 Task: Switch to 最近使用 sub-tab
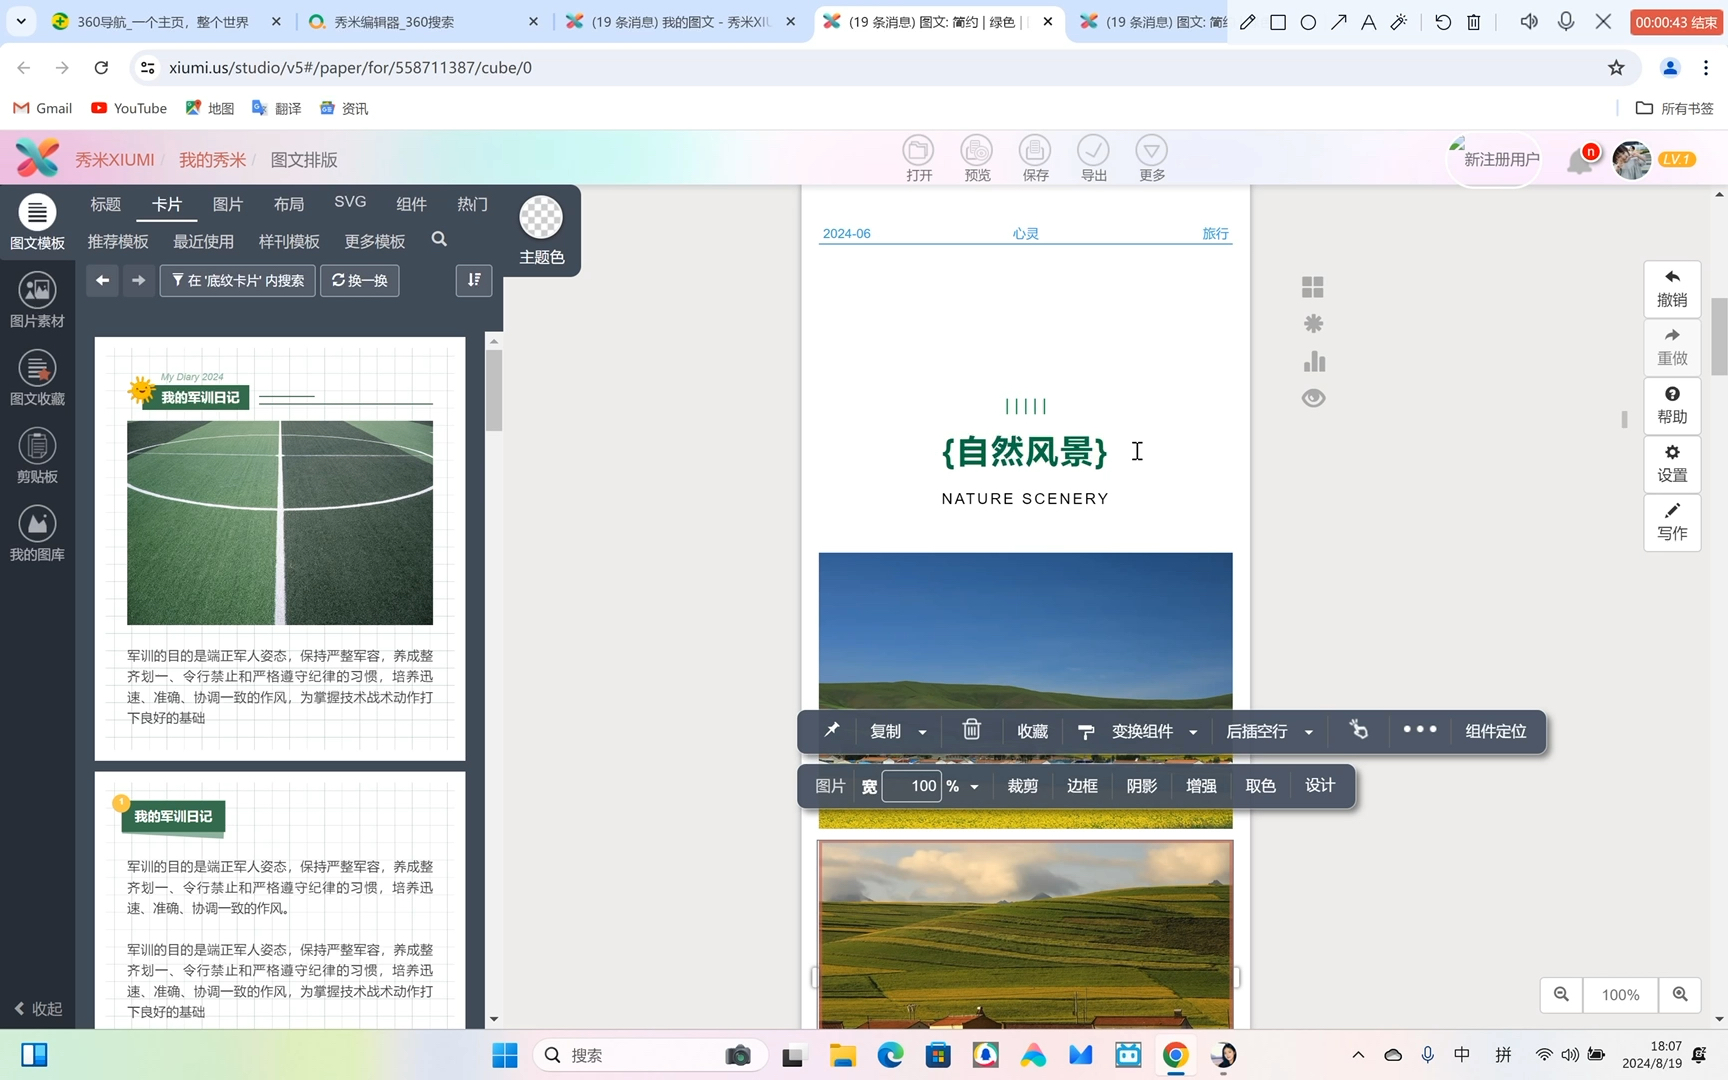click(x=203, y=242)
